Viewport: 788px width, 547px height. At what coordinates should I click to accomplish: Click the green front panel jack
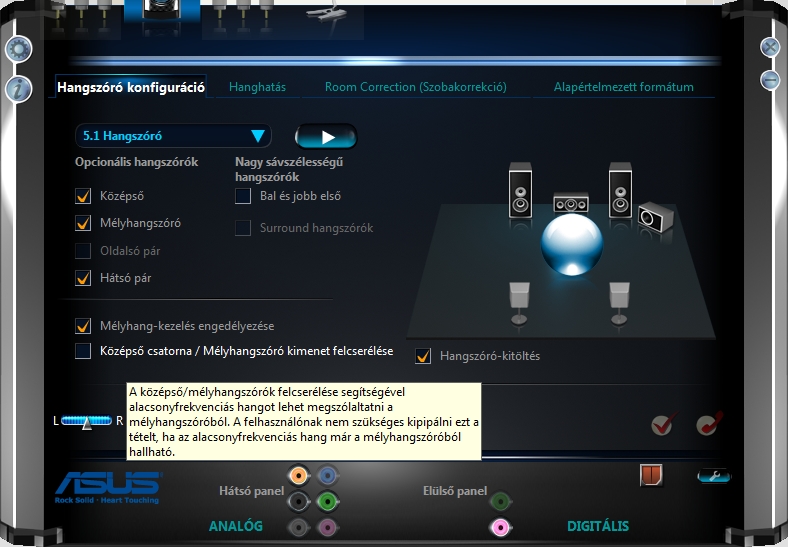[500, 501]
